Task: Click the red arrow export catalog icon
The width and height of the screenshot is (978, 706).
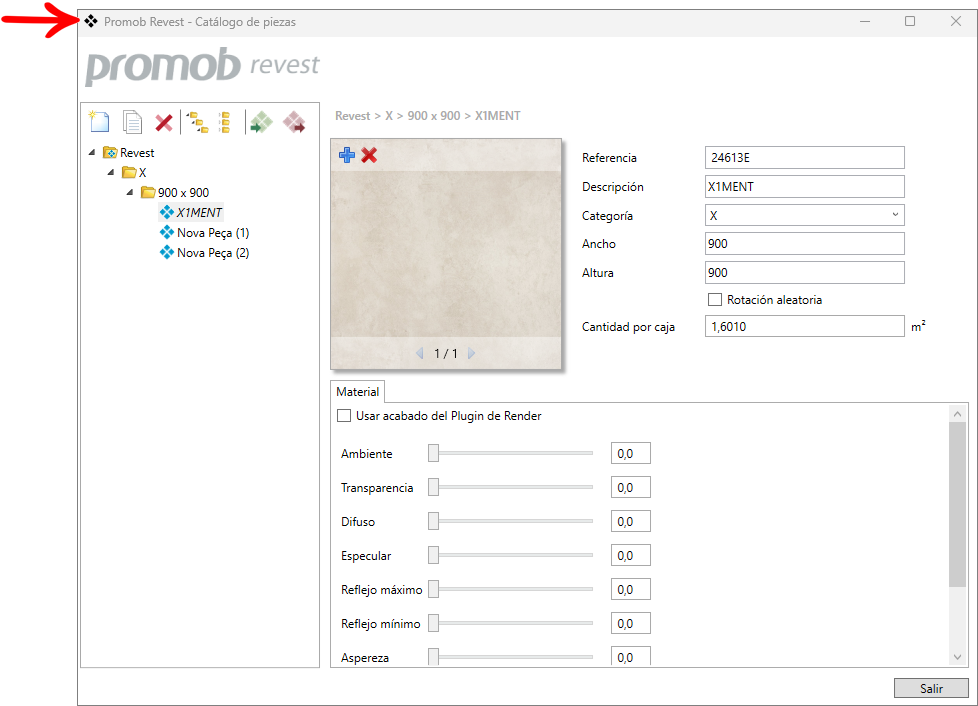Action: point(294,122)
